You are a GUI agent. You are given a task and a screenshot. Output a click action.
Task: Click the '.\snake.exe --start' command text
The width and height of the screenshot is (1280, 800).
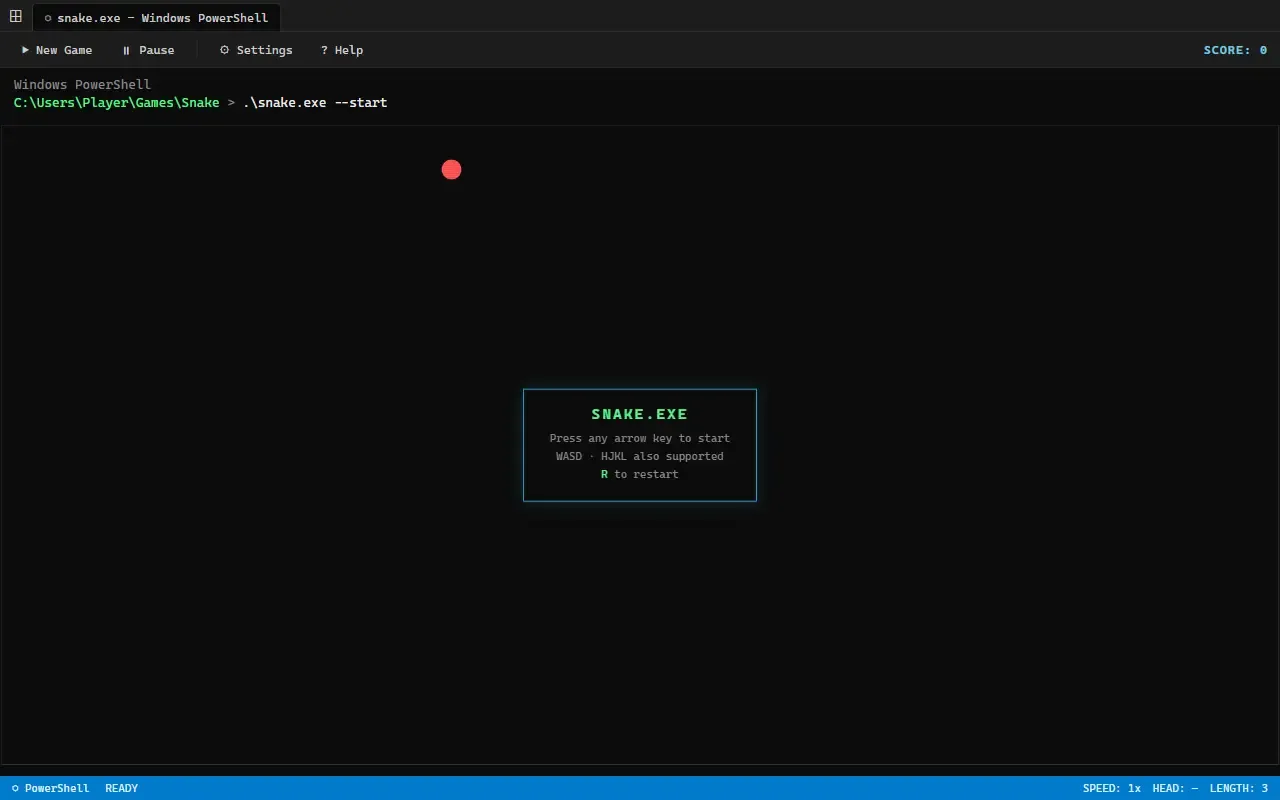(x=315, y=103)
